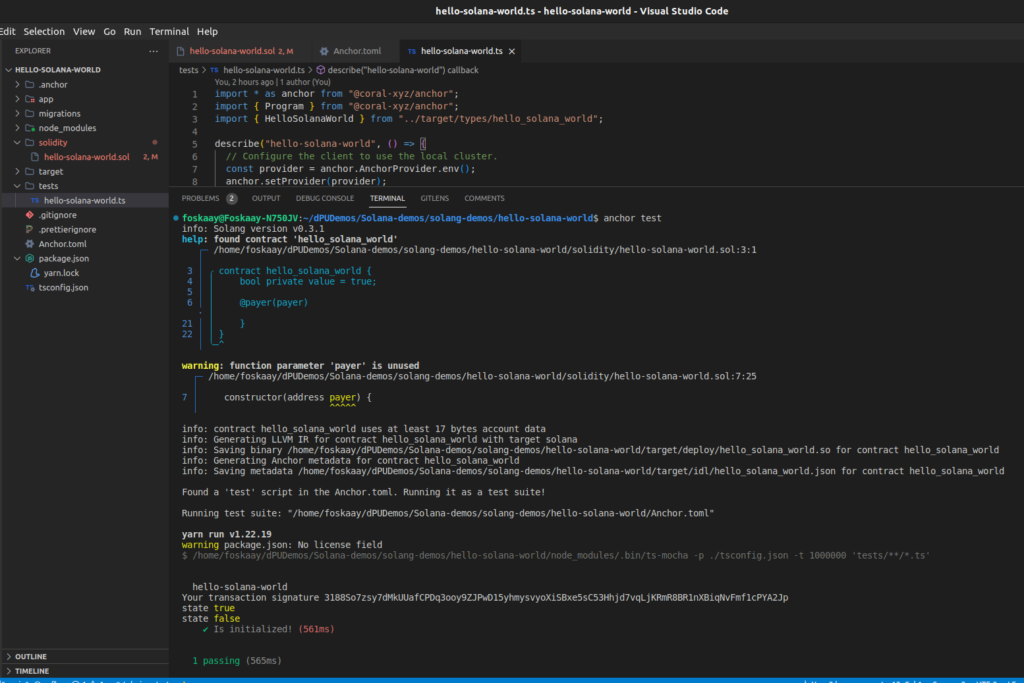Click blue command decoration dot in terminal
Screen dimensions: 1024x683
point(176,218)
